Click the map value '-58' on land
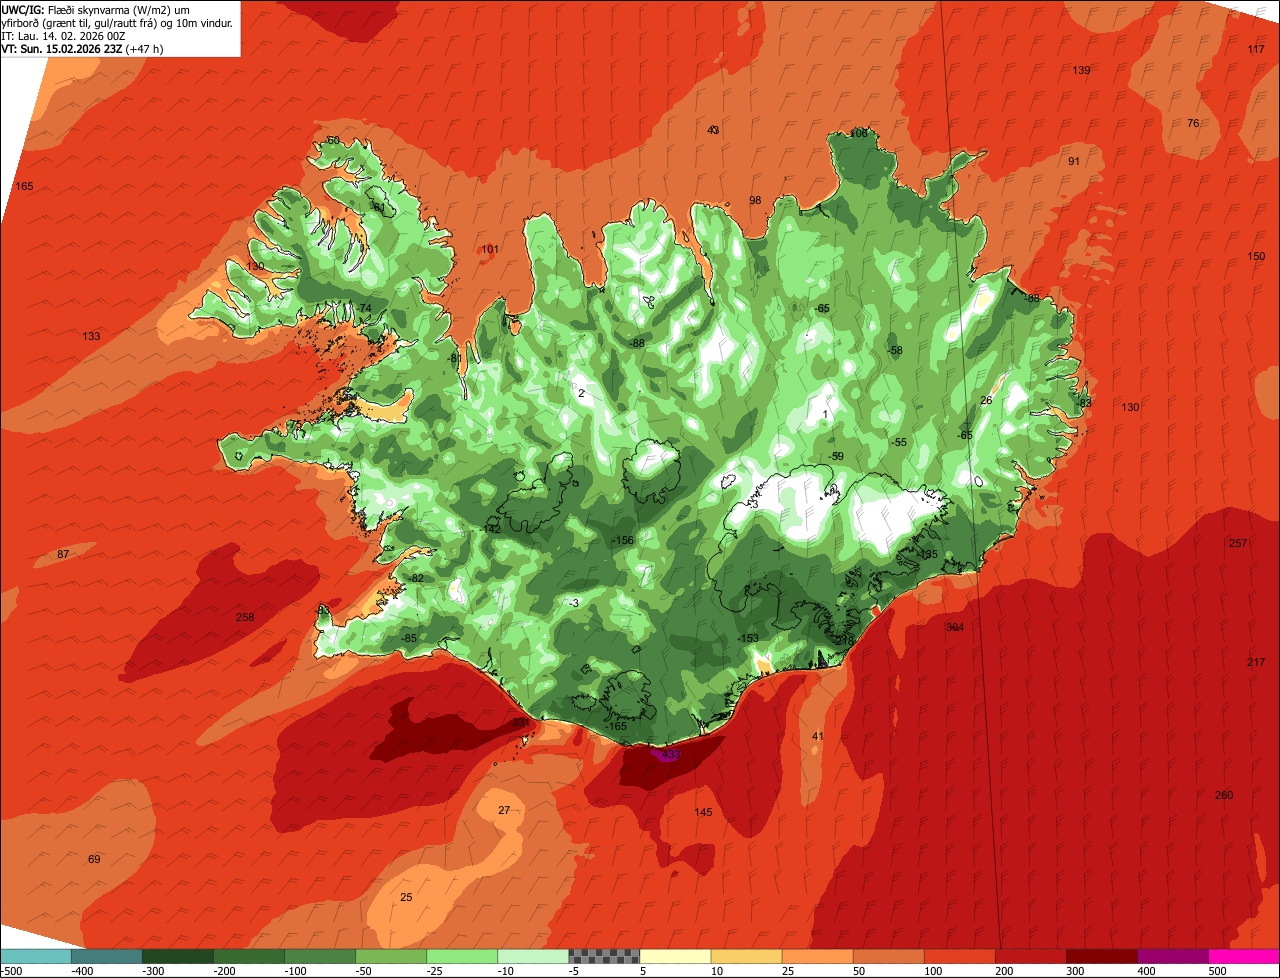Screen dimensions: 1280x978 (894, 350)
